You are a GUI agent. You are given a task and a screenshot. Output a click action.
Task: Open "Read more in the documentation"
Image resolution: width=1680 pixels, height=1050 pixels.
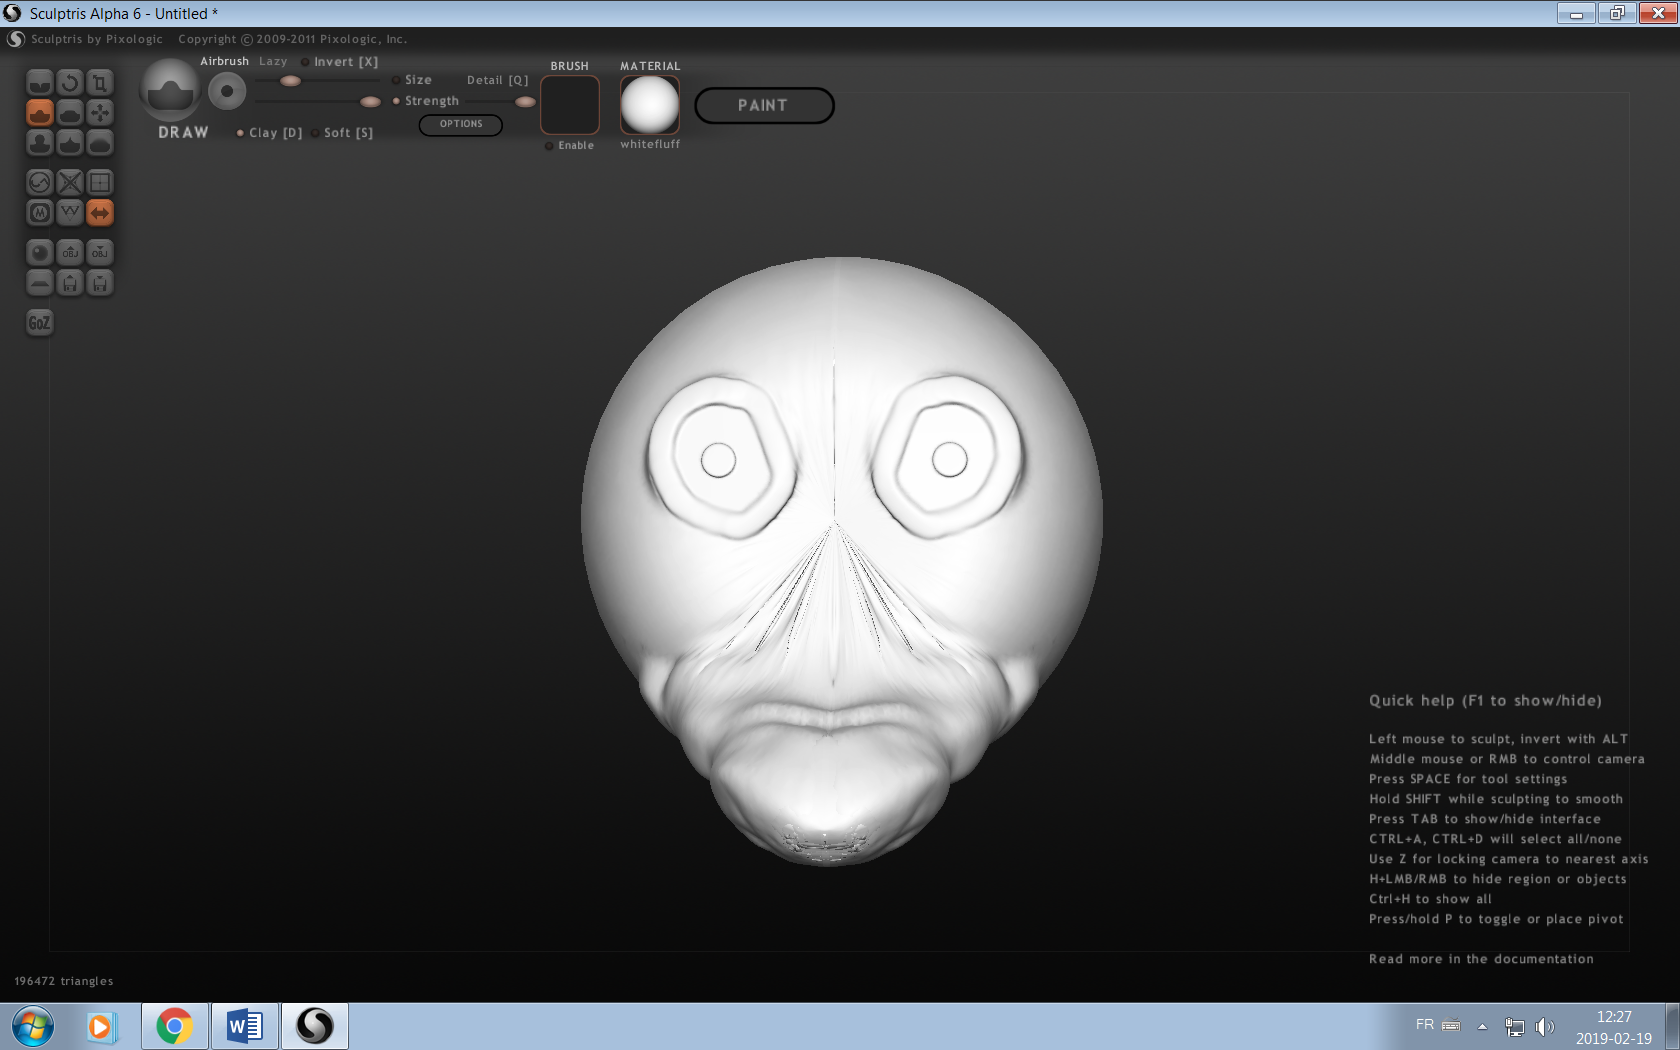[1481, 959]
